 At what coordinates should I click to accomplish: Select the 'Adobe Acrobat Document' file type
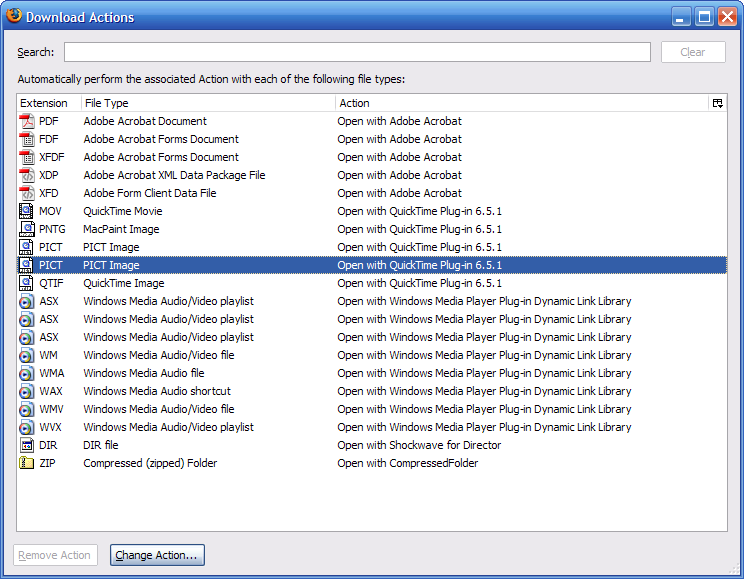pos(145,121)
